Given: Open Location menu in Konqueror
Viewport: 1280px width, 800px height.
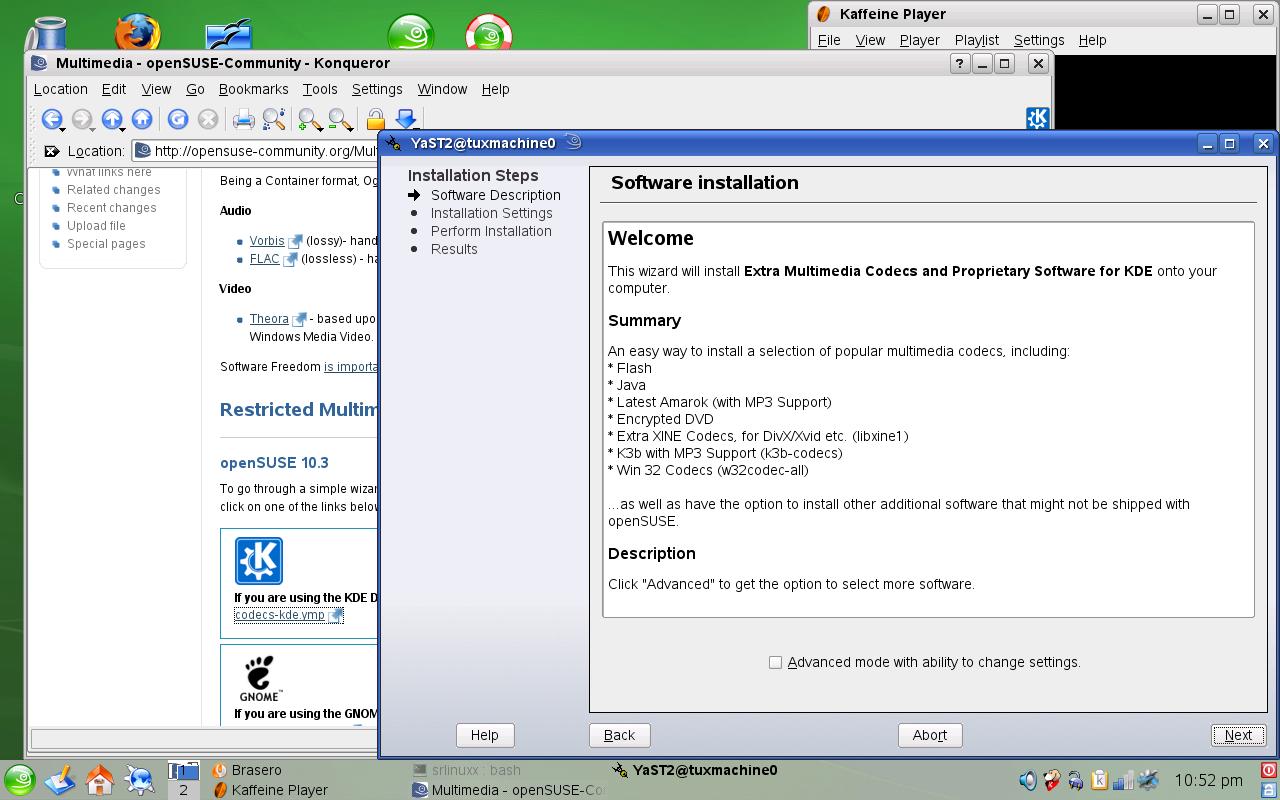Looking at the screenshot, I should 61,89.
